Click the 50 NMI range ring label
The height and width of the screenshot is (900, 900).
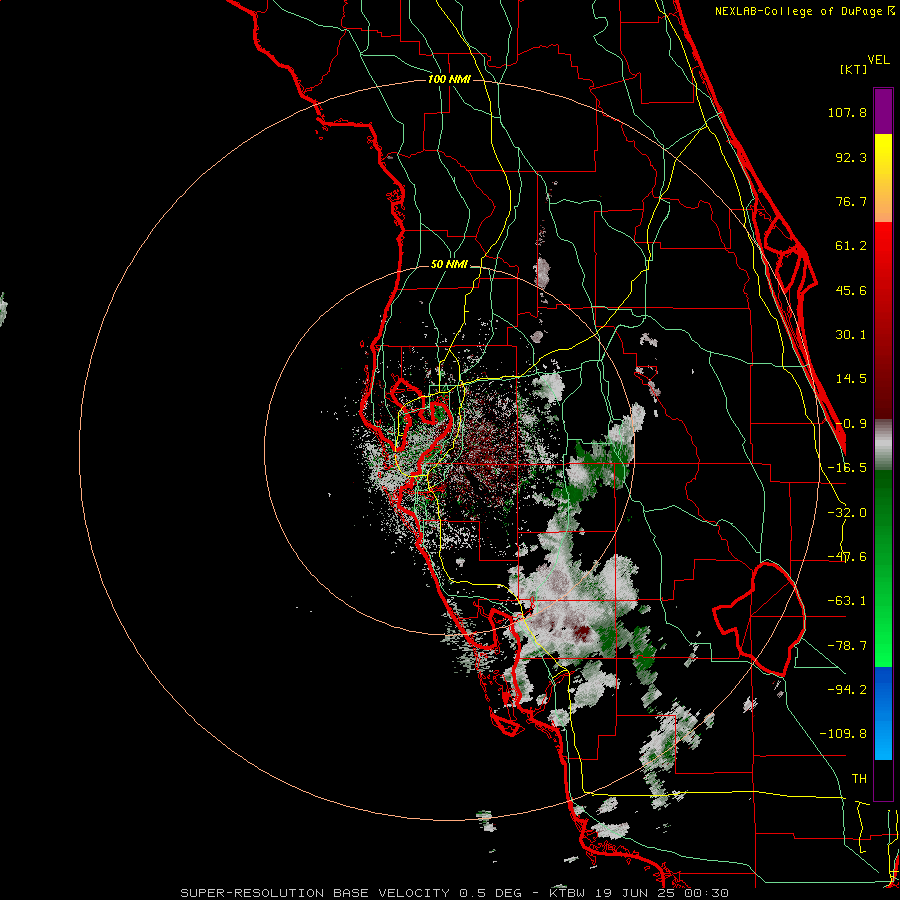click(x=449, y=265)
